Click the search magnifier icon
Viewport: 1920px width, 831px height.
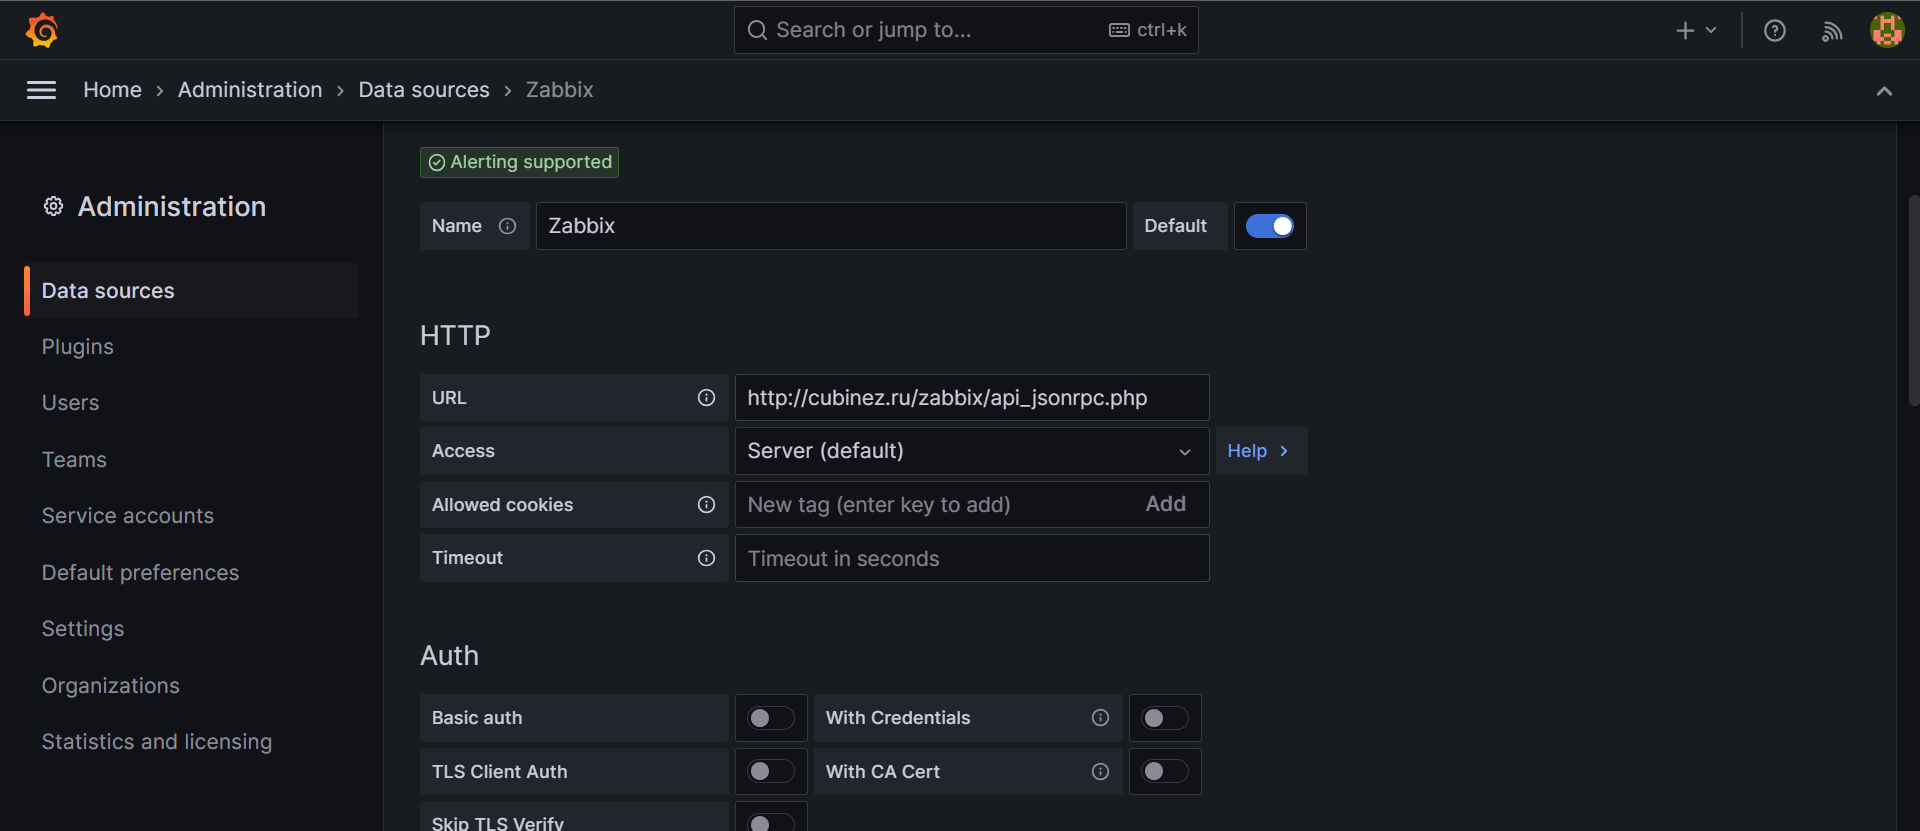[757, 30]
